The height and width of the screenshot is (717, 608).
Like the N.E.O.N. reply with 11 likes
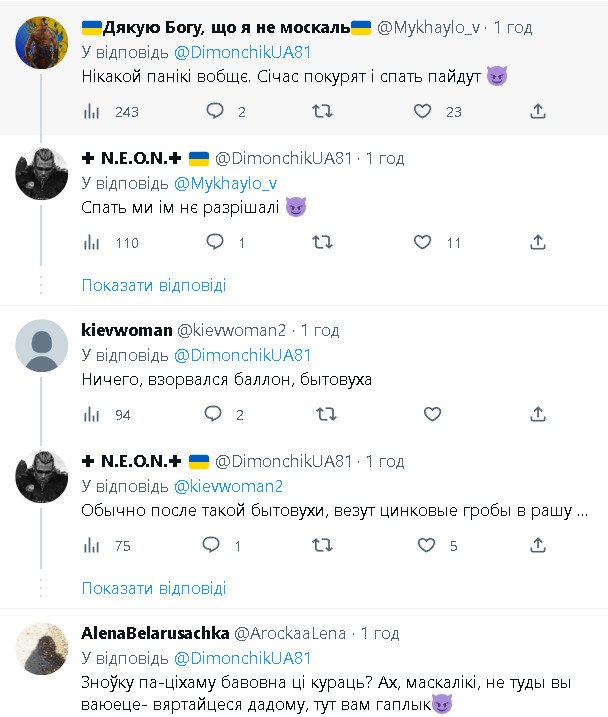424,242
